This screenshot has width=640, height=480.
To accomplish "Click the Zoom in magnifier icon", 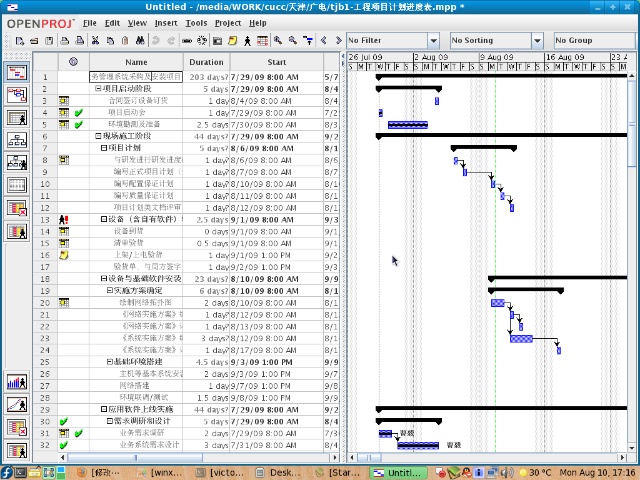I will [277, 41].
